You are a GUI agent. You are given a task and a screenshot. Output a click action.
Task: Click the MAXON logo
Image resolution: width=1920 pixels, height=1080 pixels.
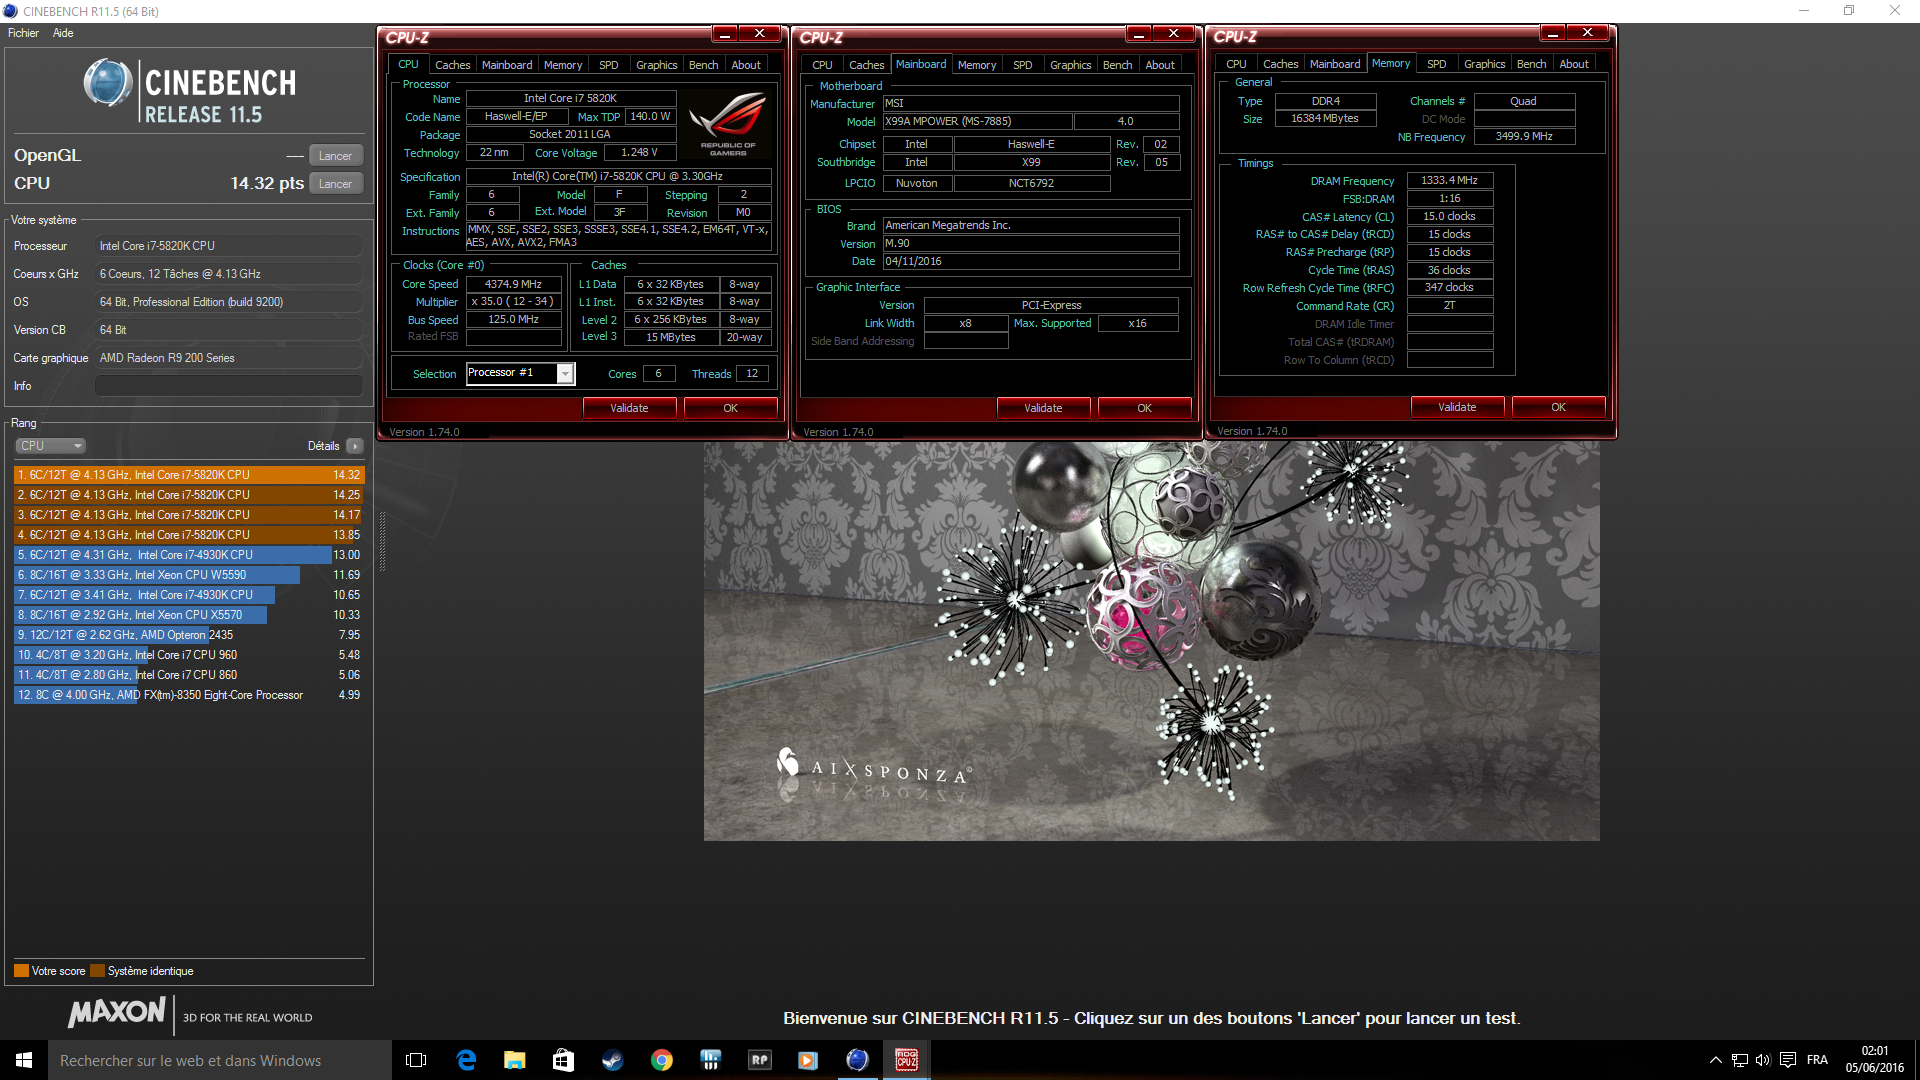[116, 1013]
